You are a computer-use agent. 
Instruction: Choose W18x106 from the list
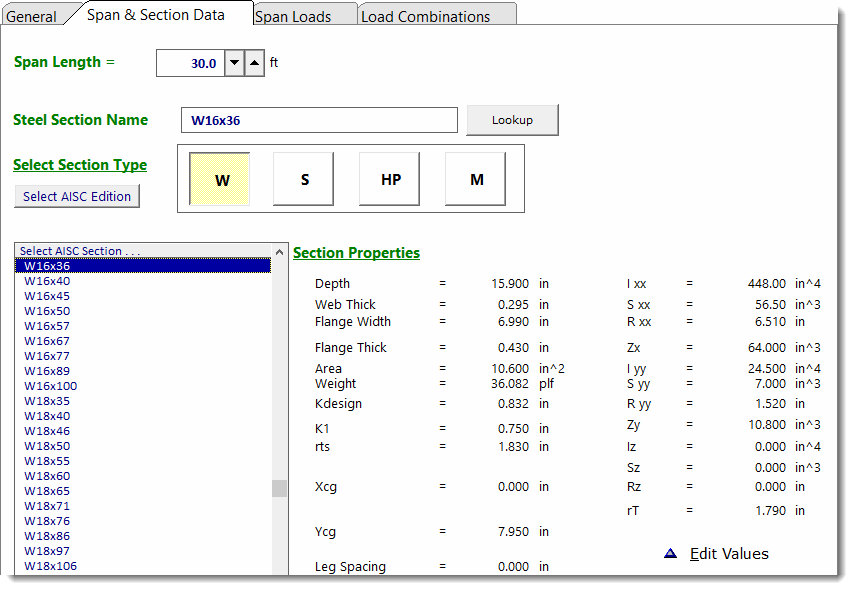(50, 566)
